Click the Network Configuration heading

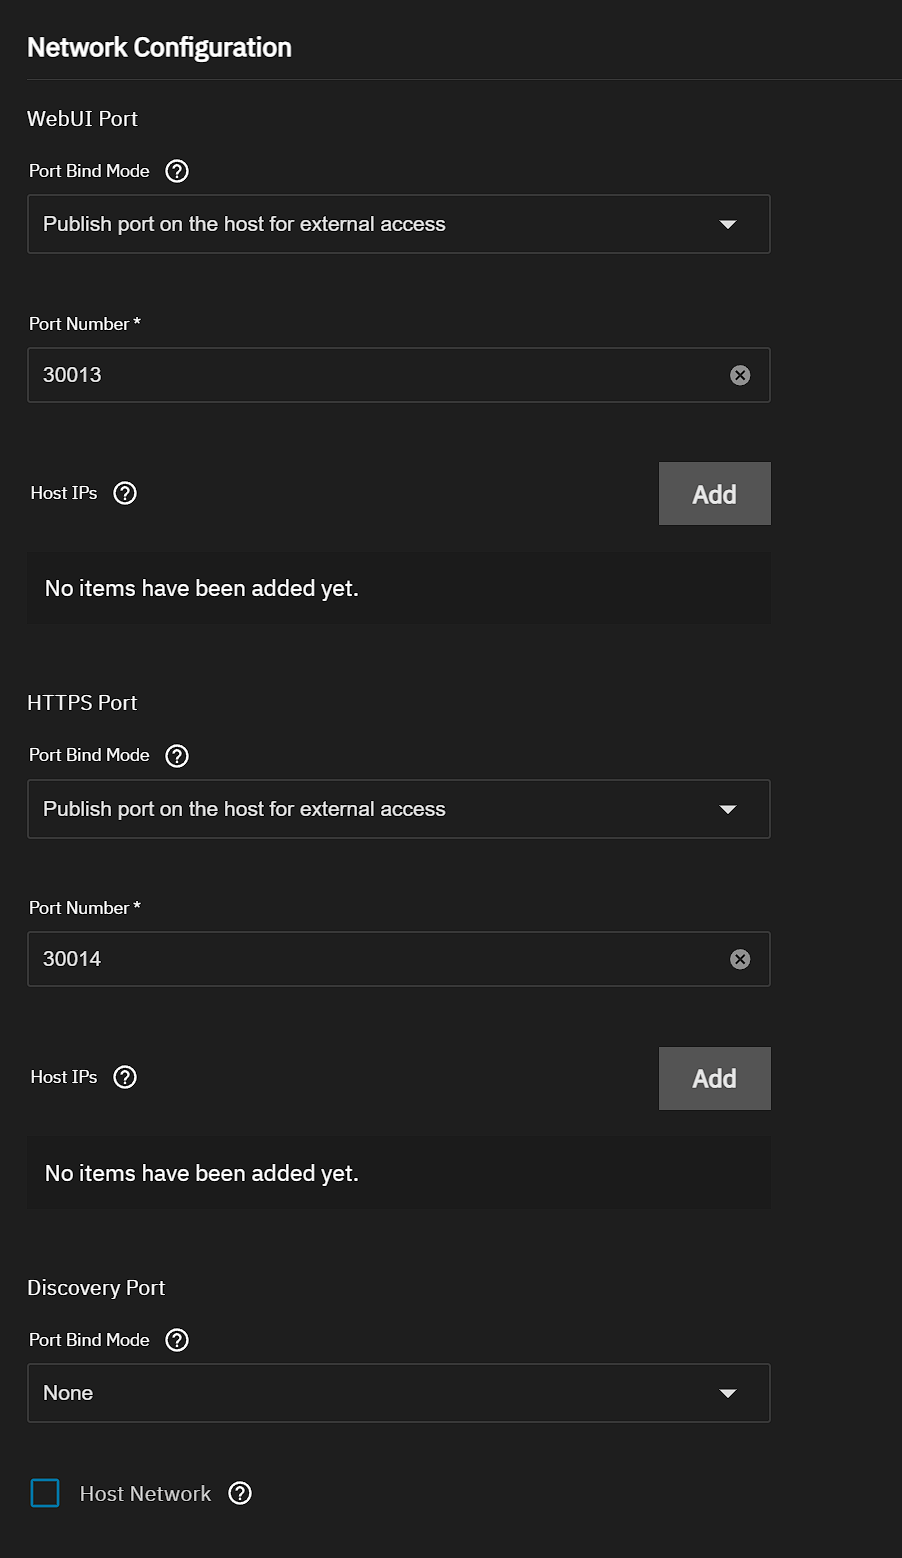pos(159,47)
